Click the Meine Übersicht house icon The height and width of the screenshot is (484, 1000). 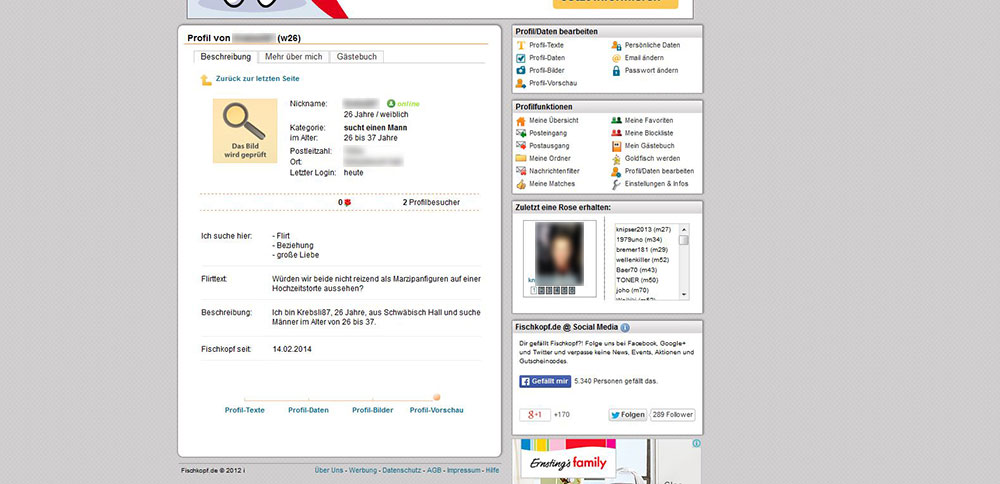tap(520, 120)
